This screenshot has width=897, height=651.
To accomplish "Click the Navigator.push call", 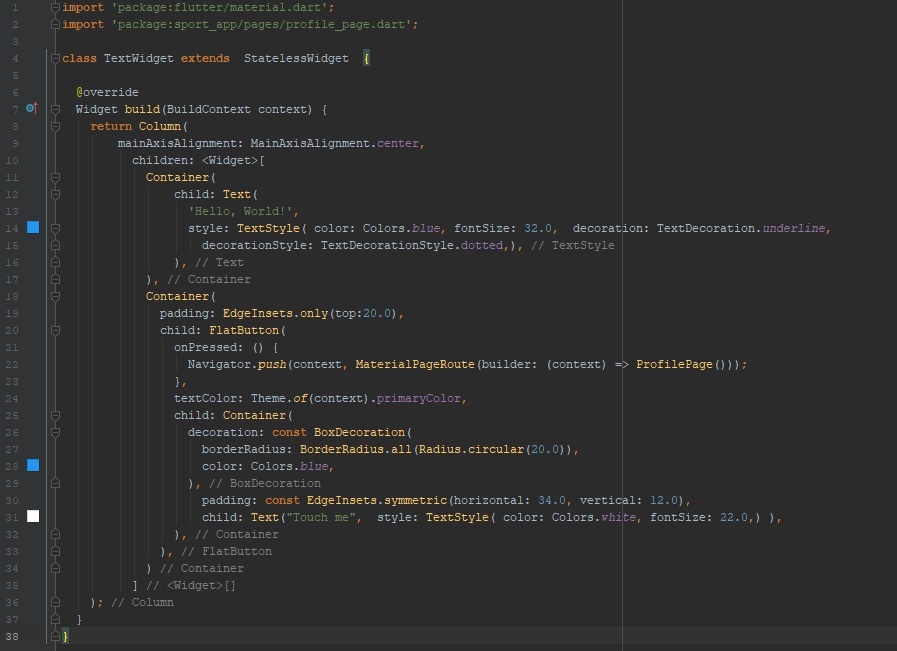I will [237, 364].
